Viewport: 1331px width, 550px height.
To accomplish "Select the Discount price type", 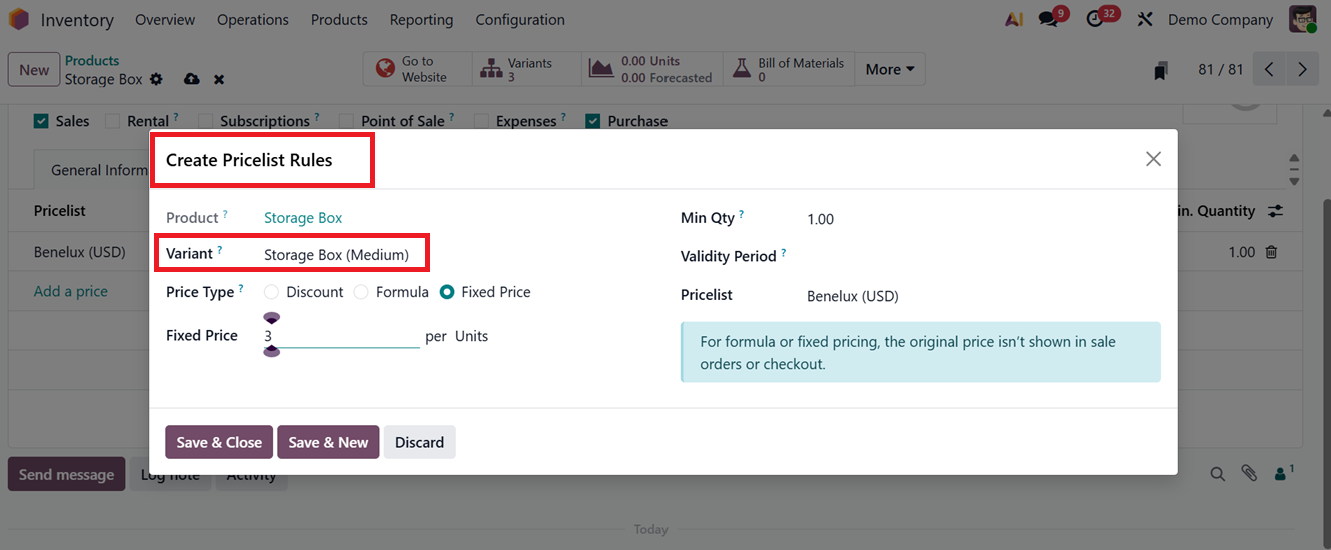I will pos(272,292).
